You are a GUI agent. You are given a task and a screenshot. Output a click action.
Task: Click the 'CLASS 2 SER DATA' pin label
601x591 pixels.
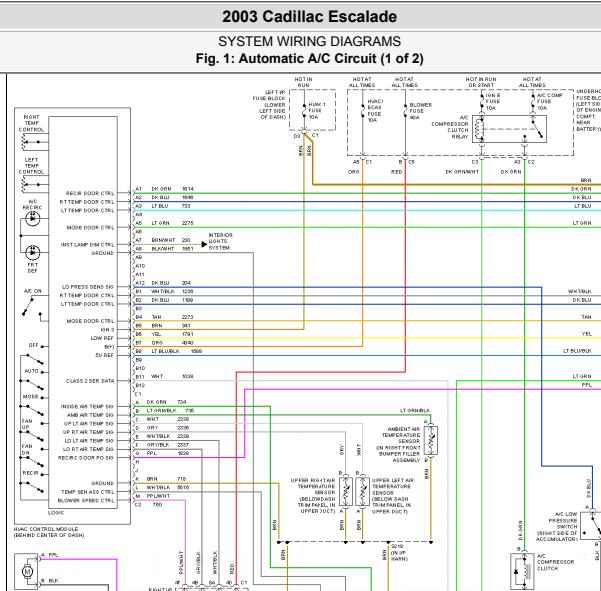(90, 381)
